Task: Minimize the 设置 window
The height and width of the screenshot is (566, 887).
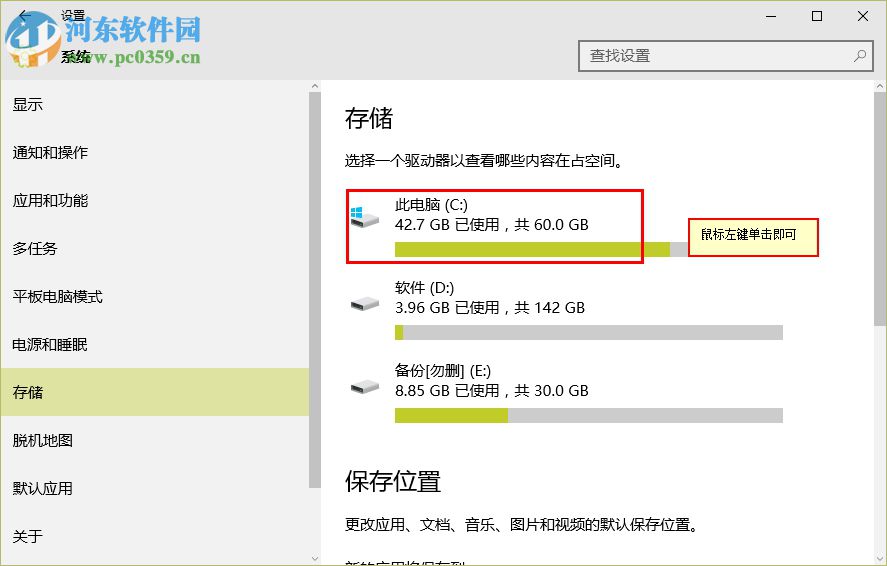Action: click(771, 16)
